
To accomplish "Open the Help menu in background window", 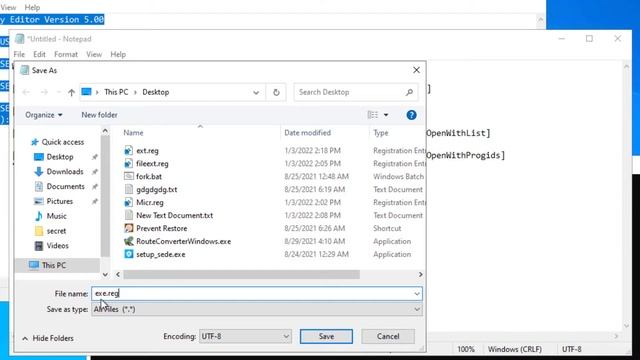I will click(32, 7).
